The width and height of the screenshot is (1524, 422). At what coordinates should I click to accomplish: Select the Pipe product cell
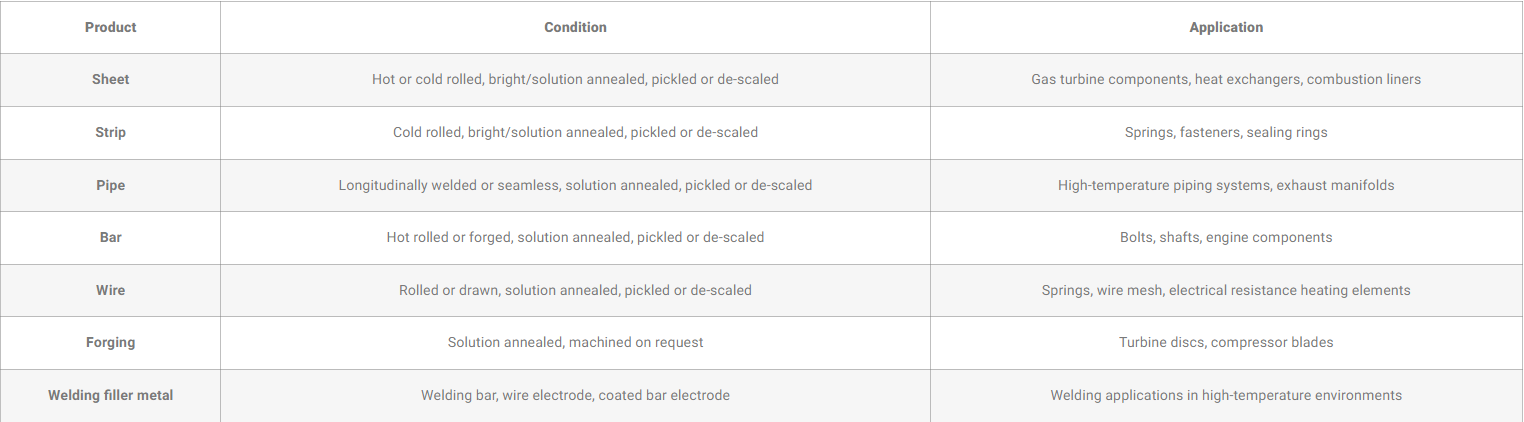(110, 185)
